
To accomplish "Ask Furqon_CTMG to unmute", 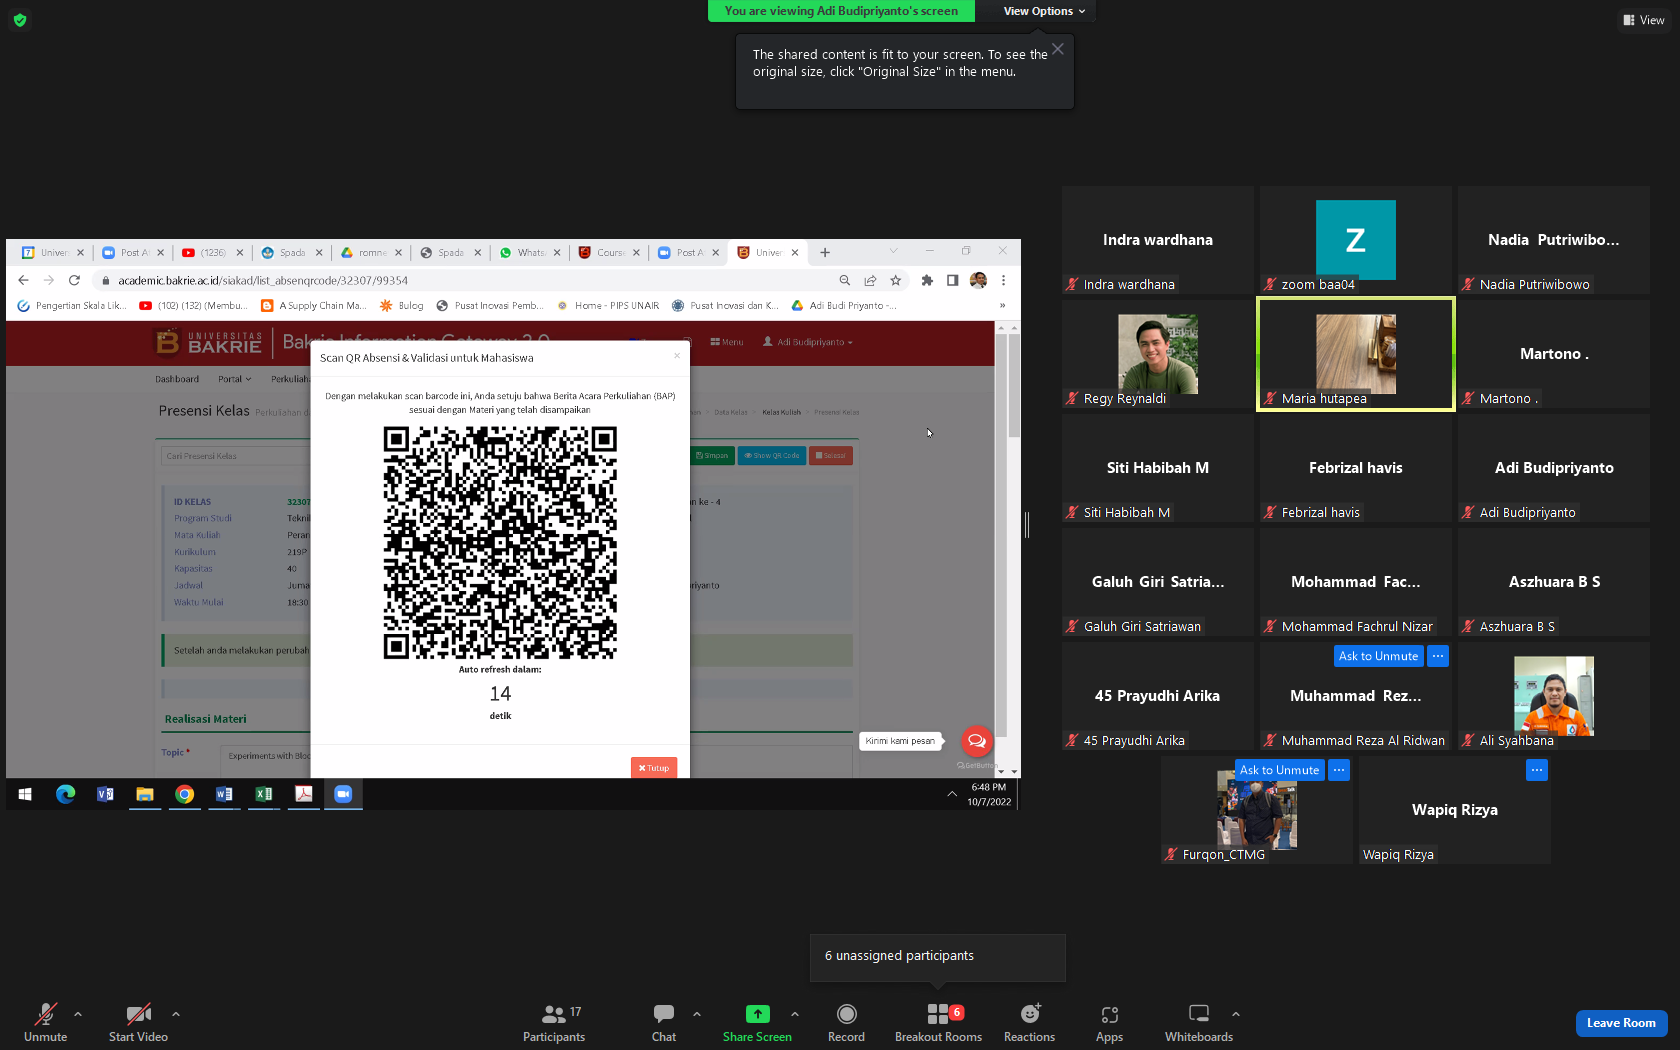I will point(1279,770).
